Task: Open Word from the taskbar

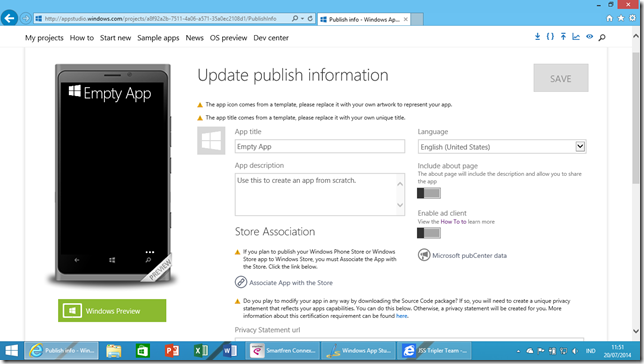Action: [x=230, y=351]
